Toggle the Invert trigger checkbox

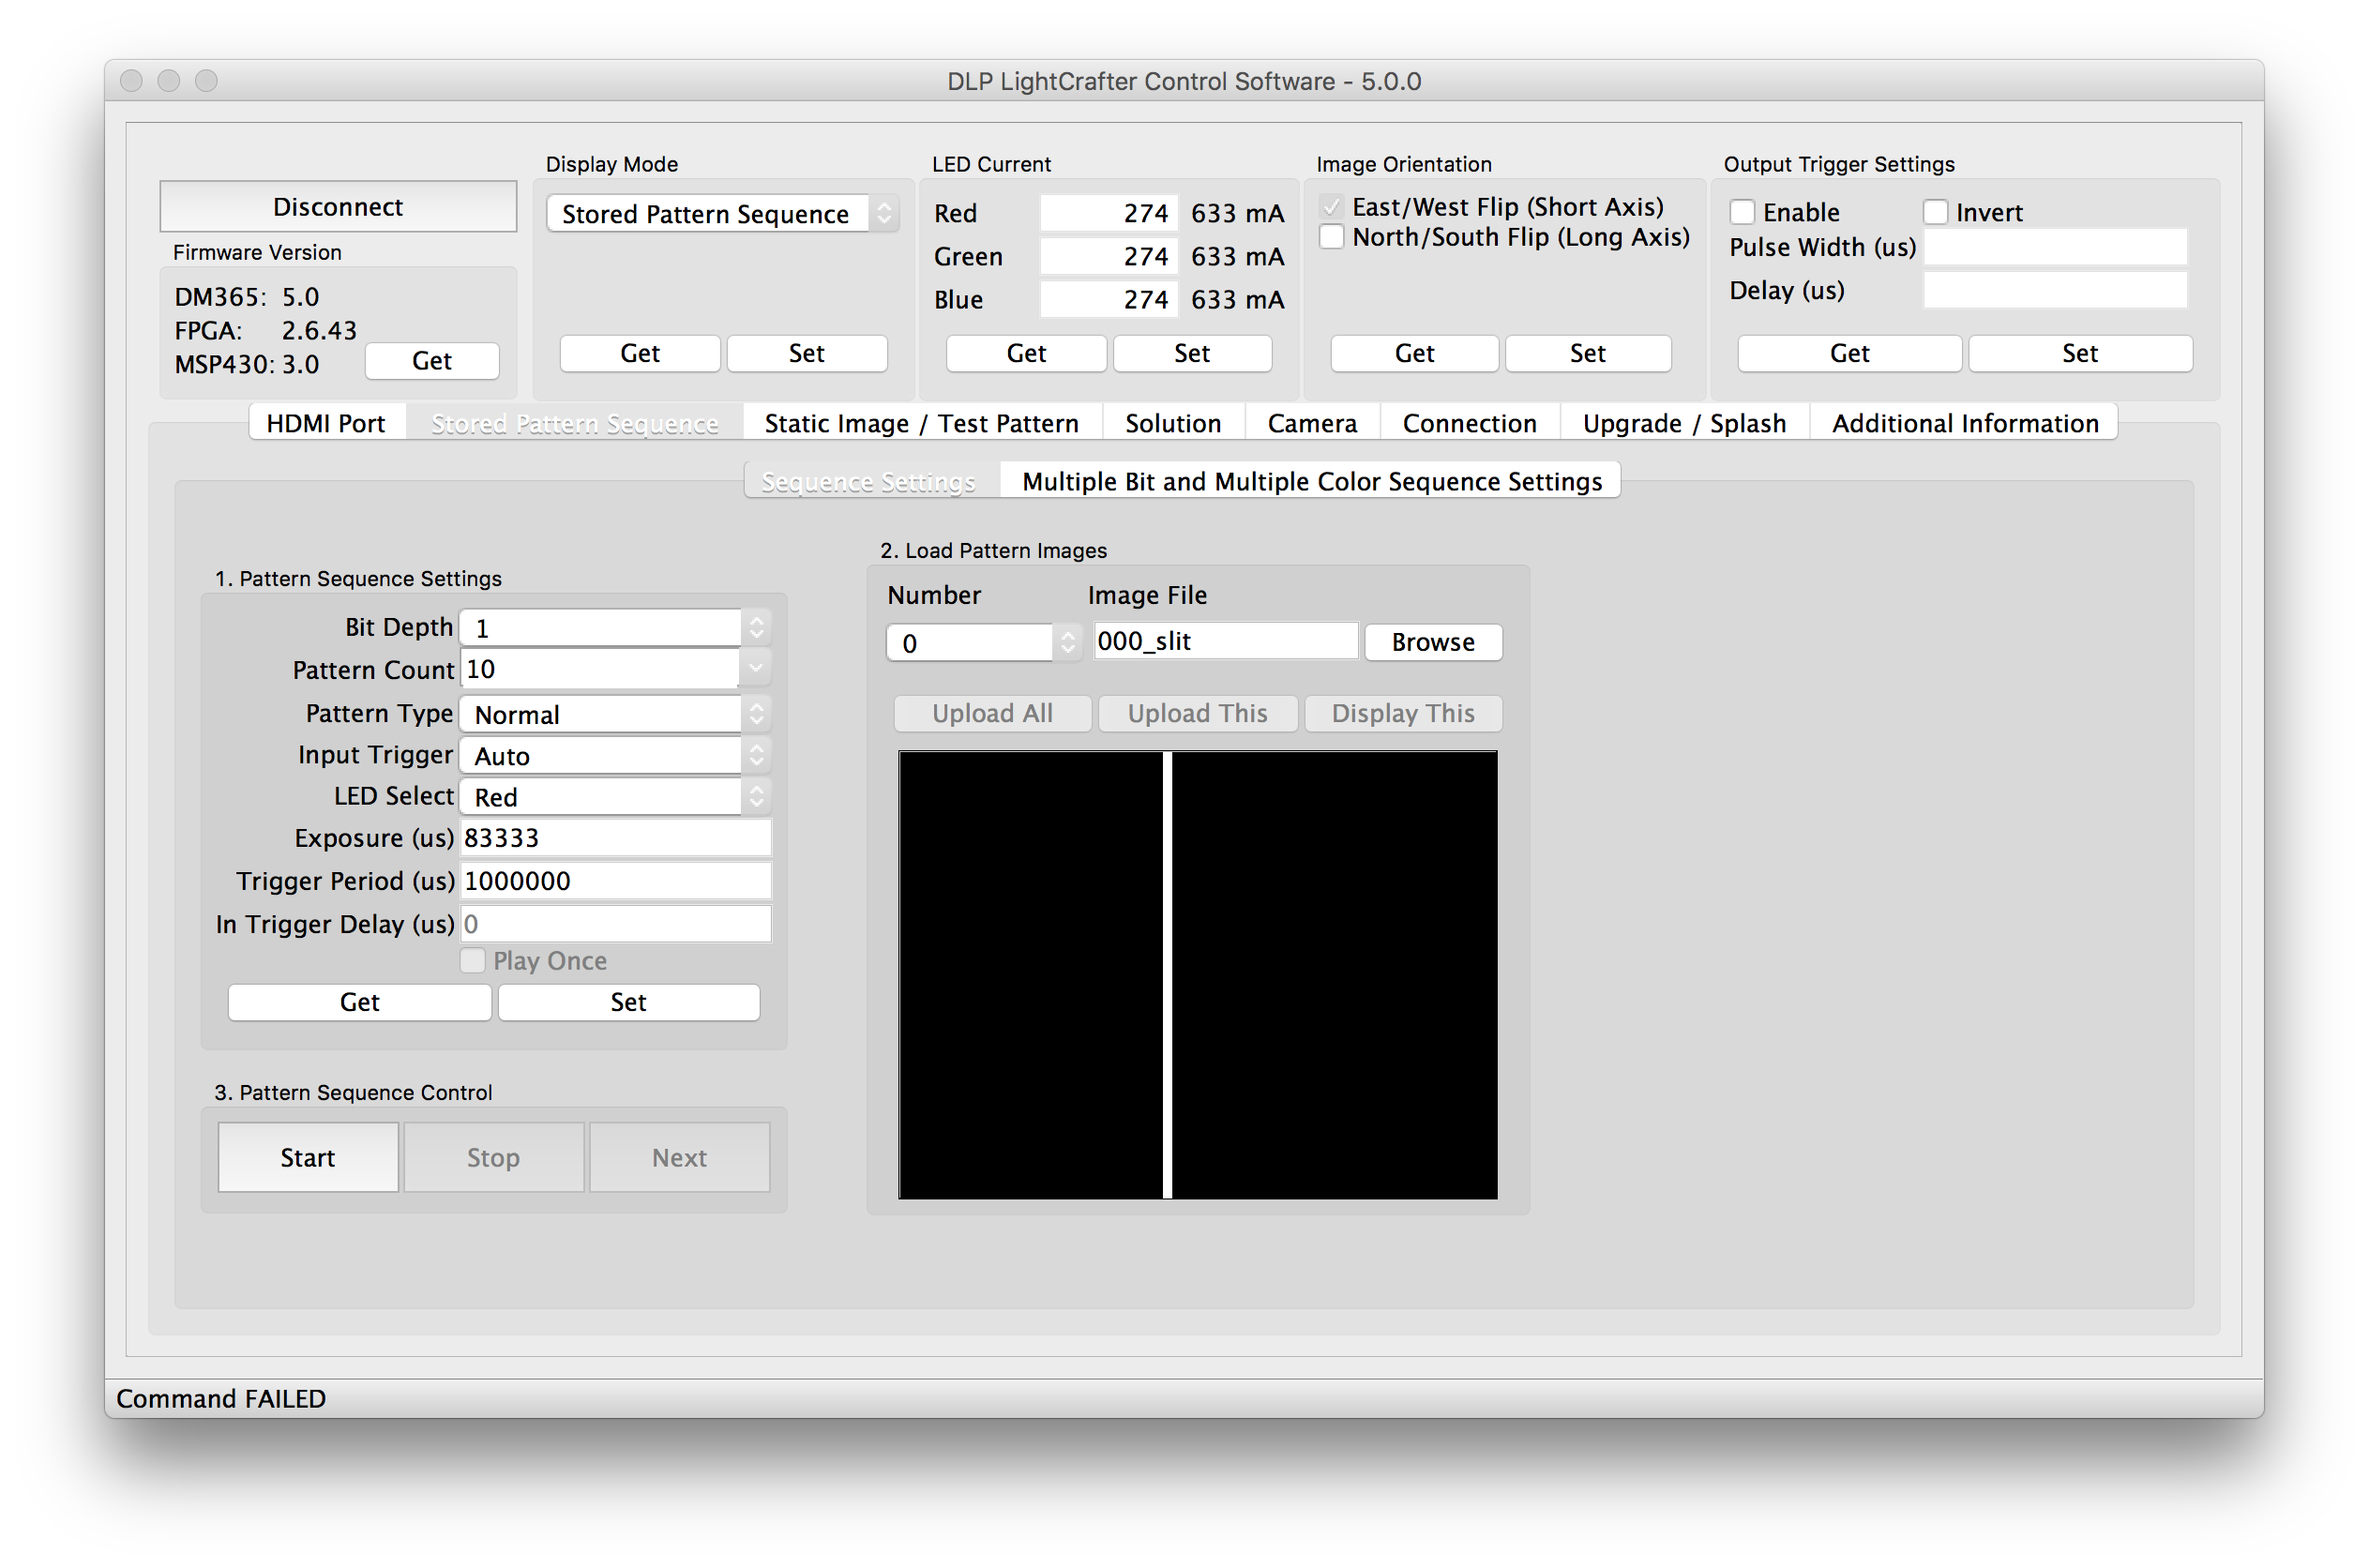point(1935,212)
